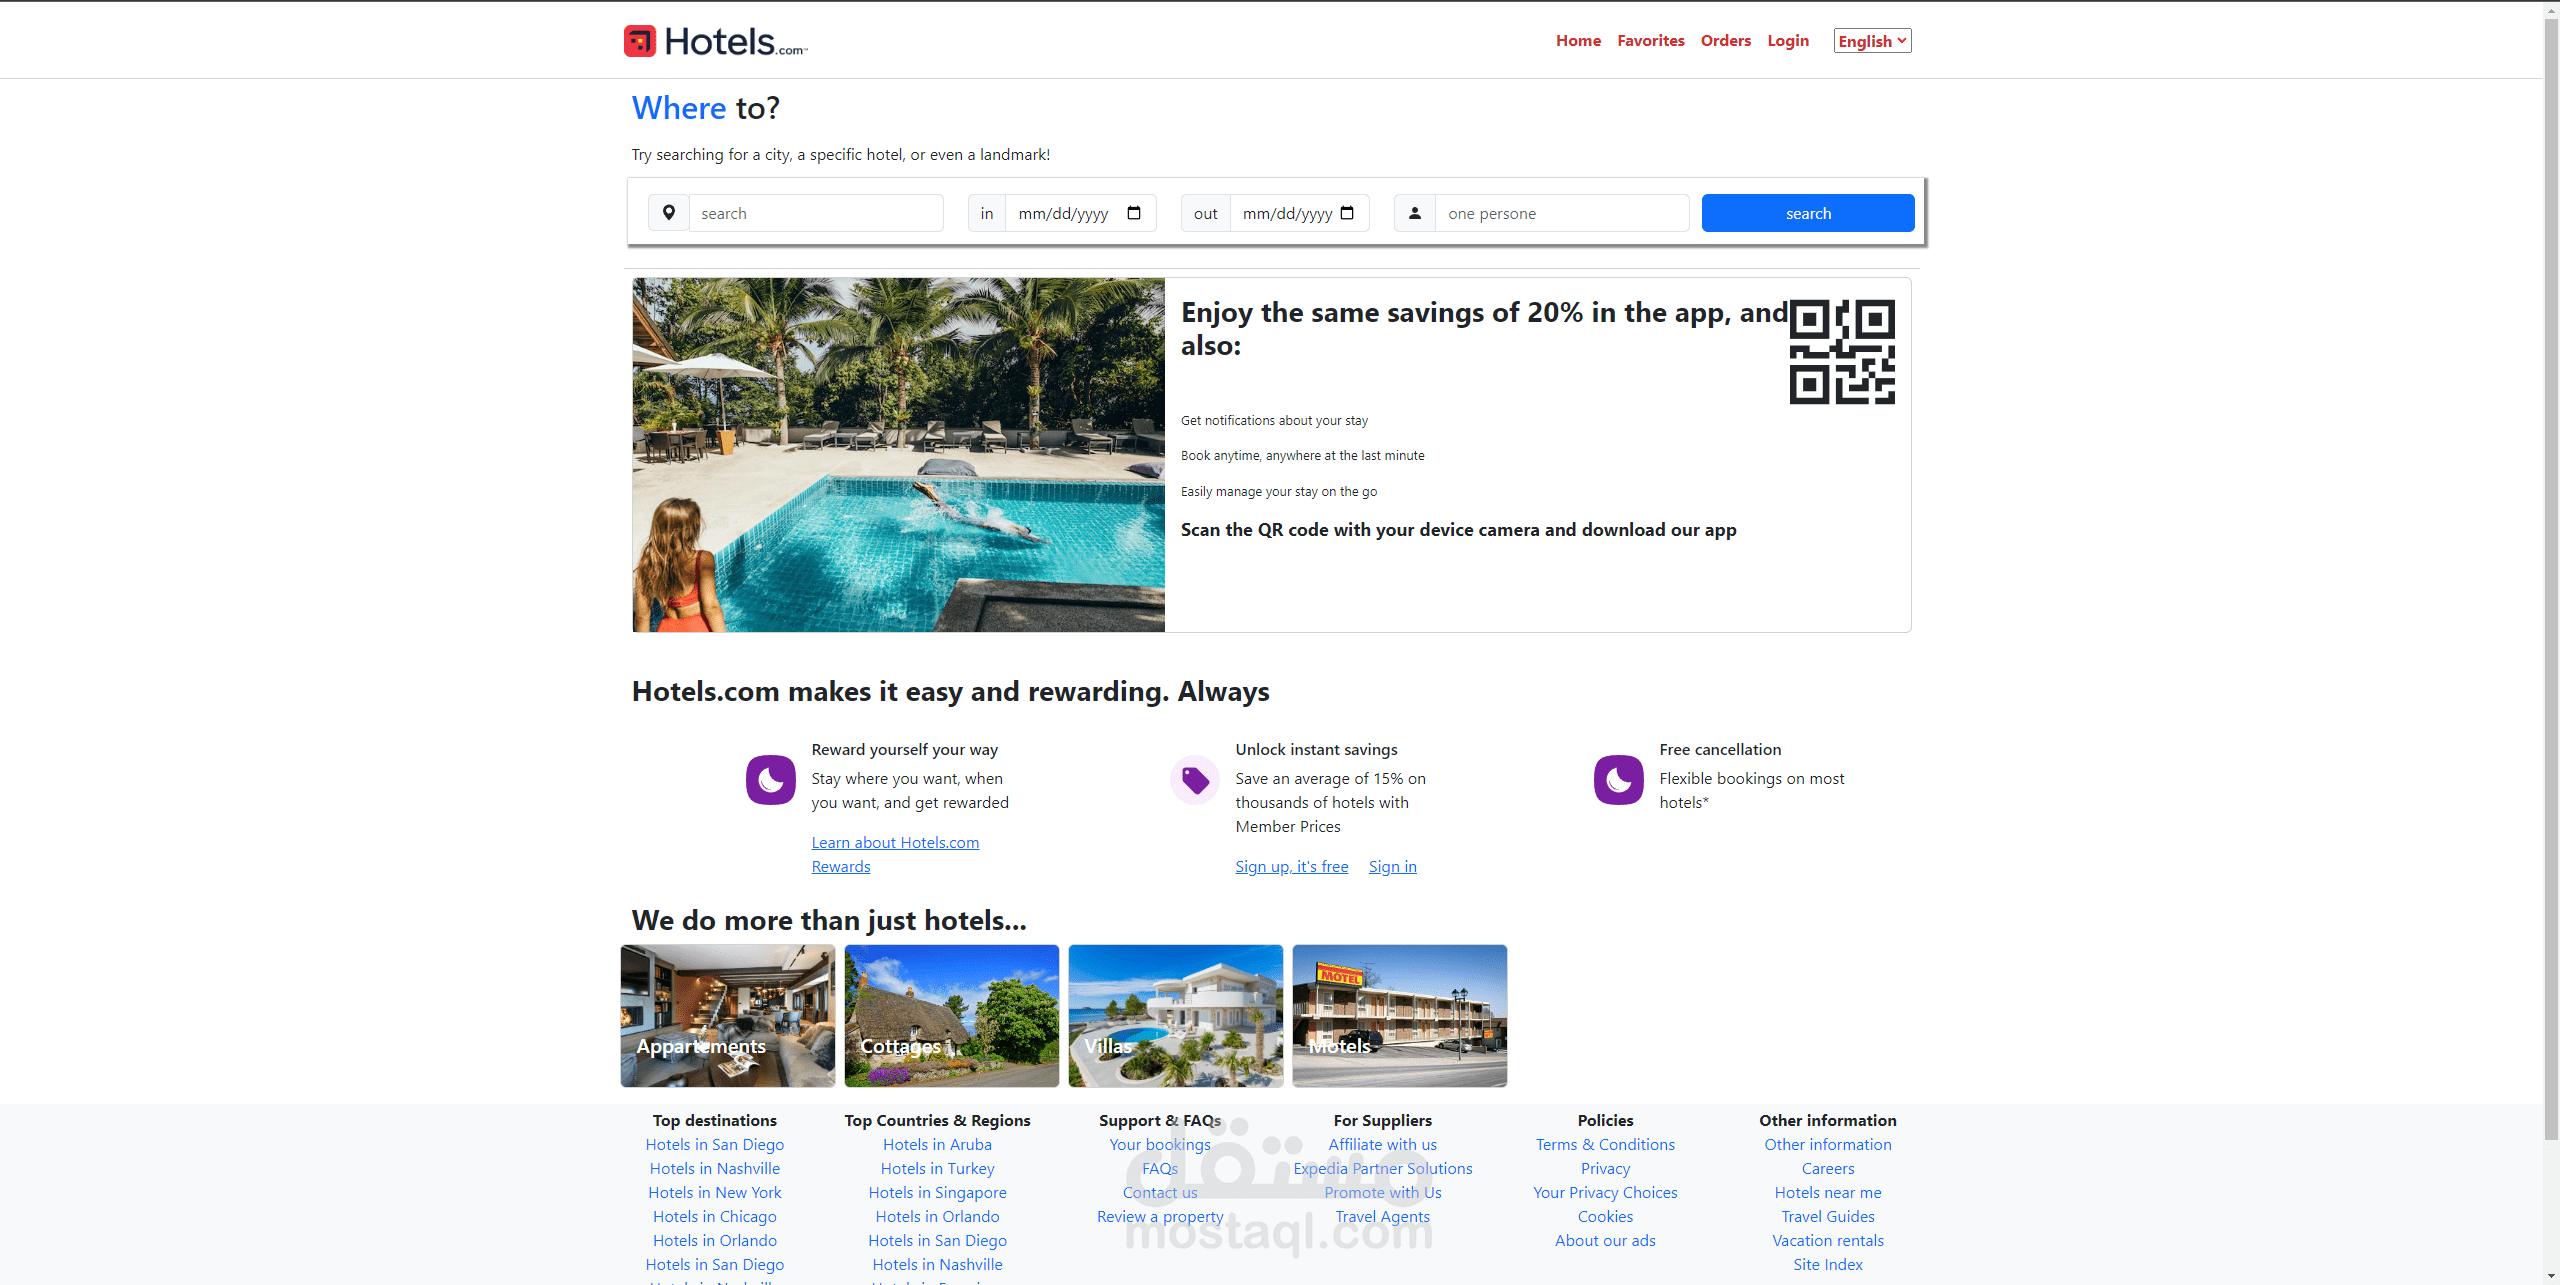
Task: Click Sign up, it's free link
Action: [x=1290, y=865]
